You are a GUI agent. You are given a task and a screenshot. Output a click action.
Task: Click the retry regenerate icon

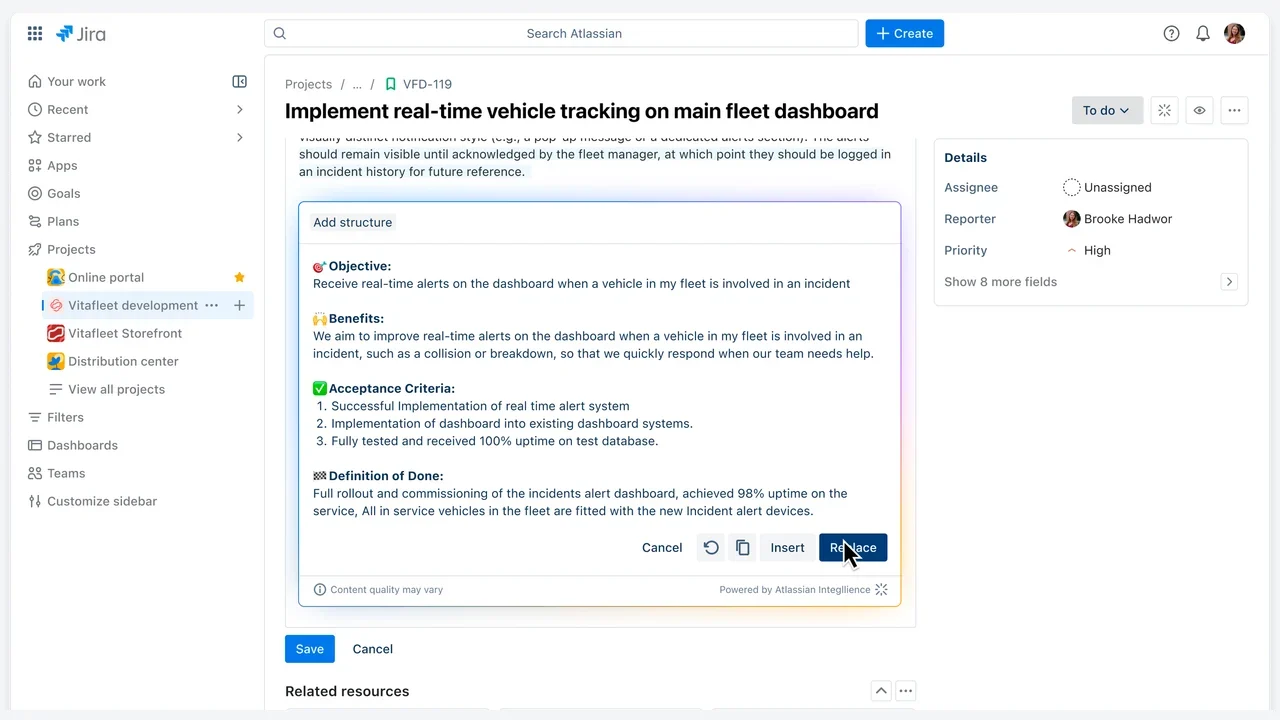[x=711, y=547]
